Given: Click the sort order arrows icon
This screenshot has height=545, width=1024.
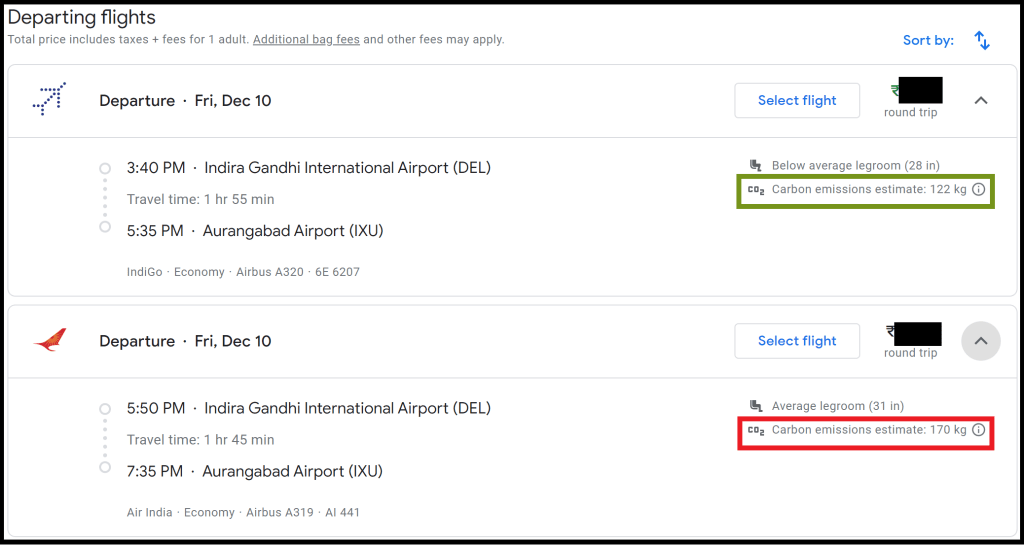Looking at the screenshot, I should pos(982,41).
